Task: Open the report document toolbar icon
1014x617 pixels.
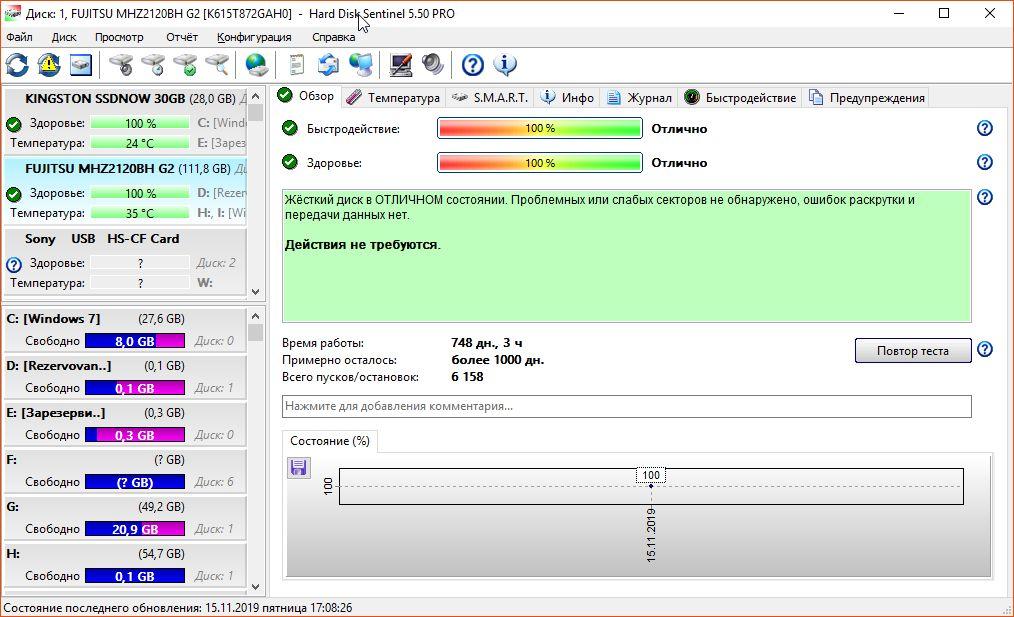Action: [296, 65]
